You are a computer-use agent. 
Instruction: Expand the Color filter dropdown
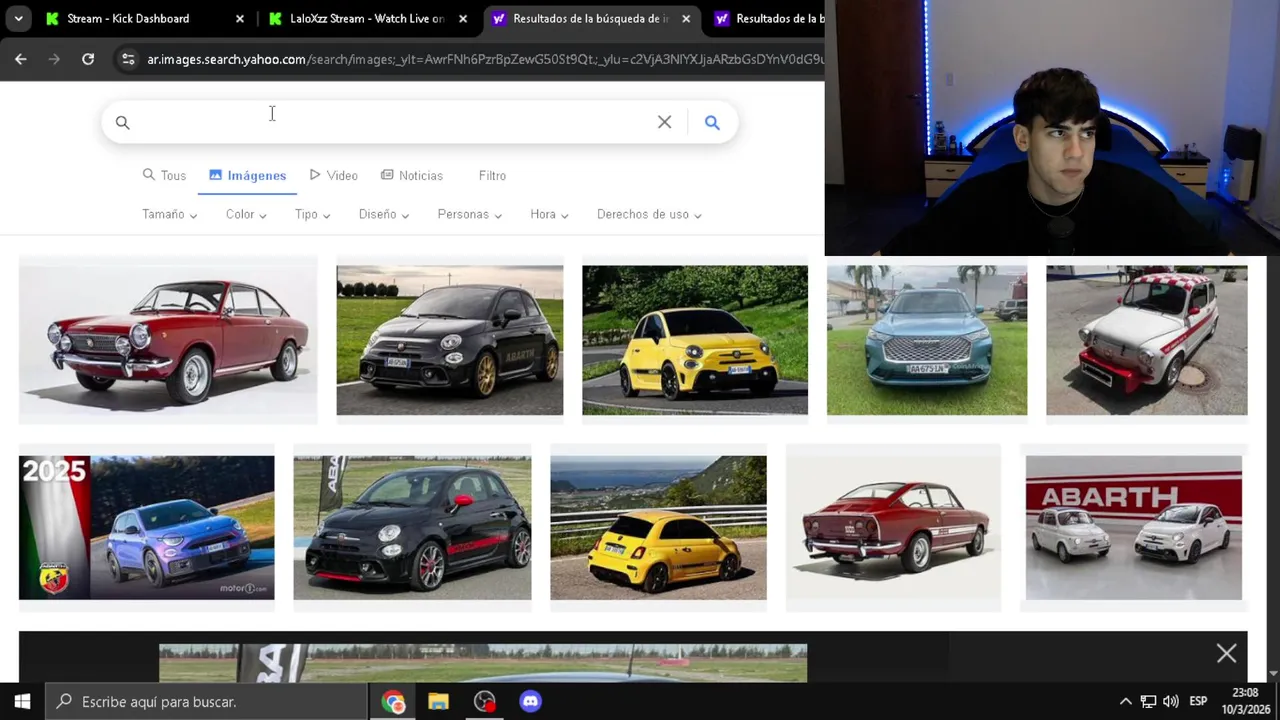coord(245,214)
